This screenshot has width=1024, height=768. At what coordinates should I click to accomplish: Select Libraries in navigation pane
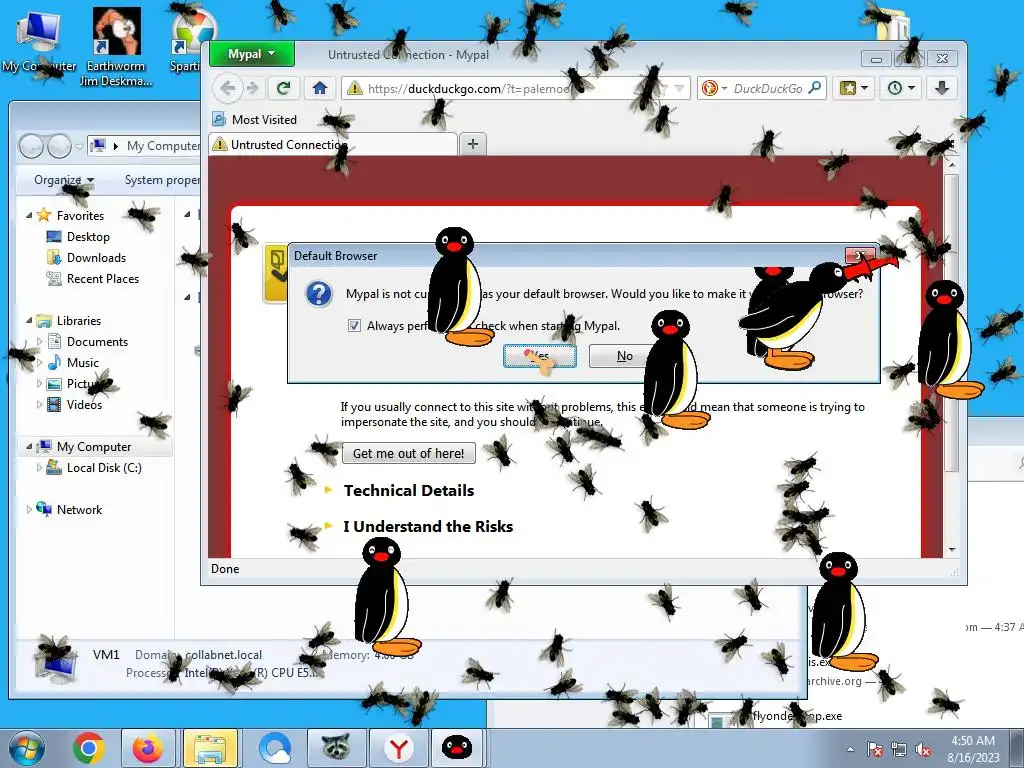coord(78,321)
